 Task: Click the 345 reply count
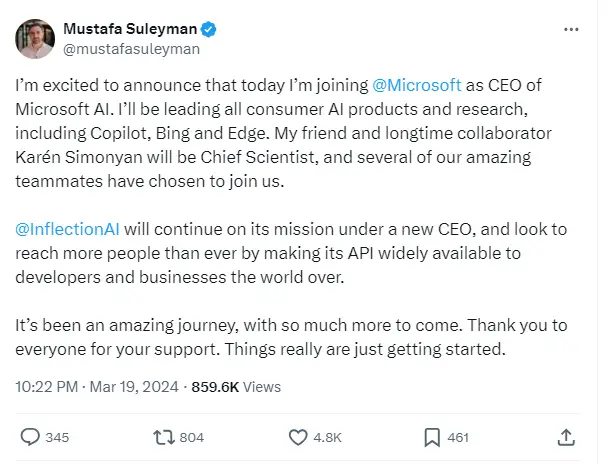[x=58, y=437]
